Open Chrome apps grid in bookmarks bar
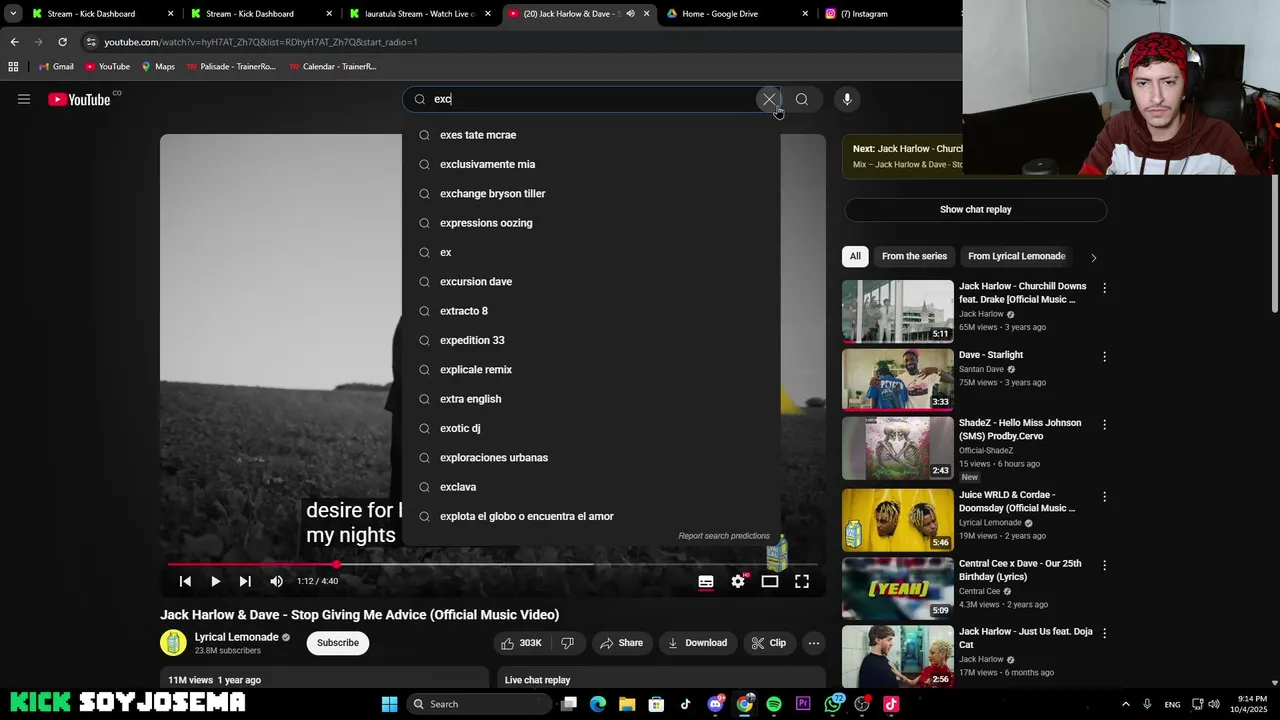The width and height of the screenshot is (1280, 720). (13, 66)
